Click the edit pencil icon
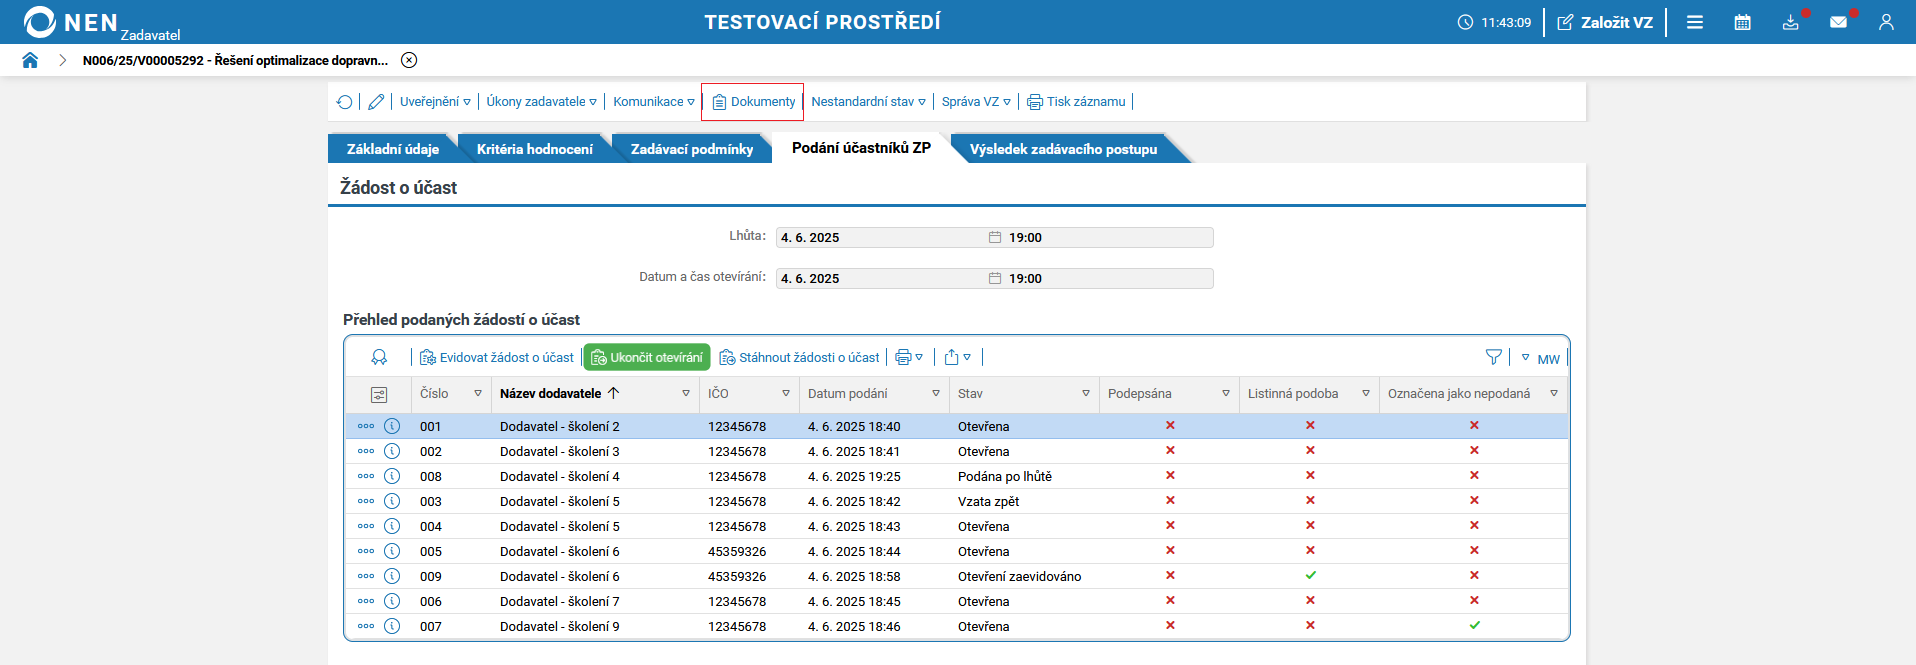 (376, 102)
